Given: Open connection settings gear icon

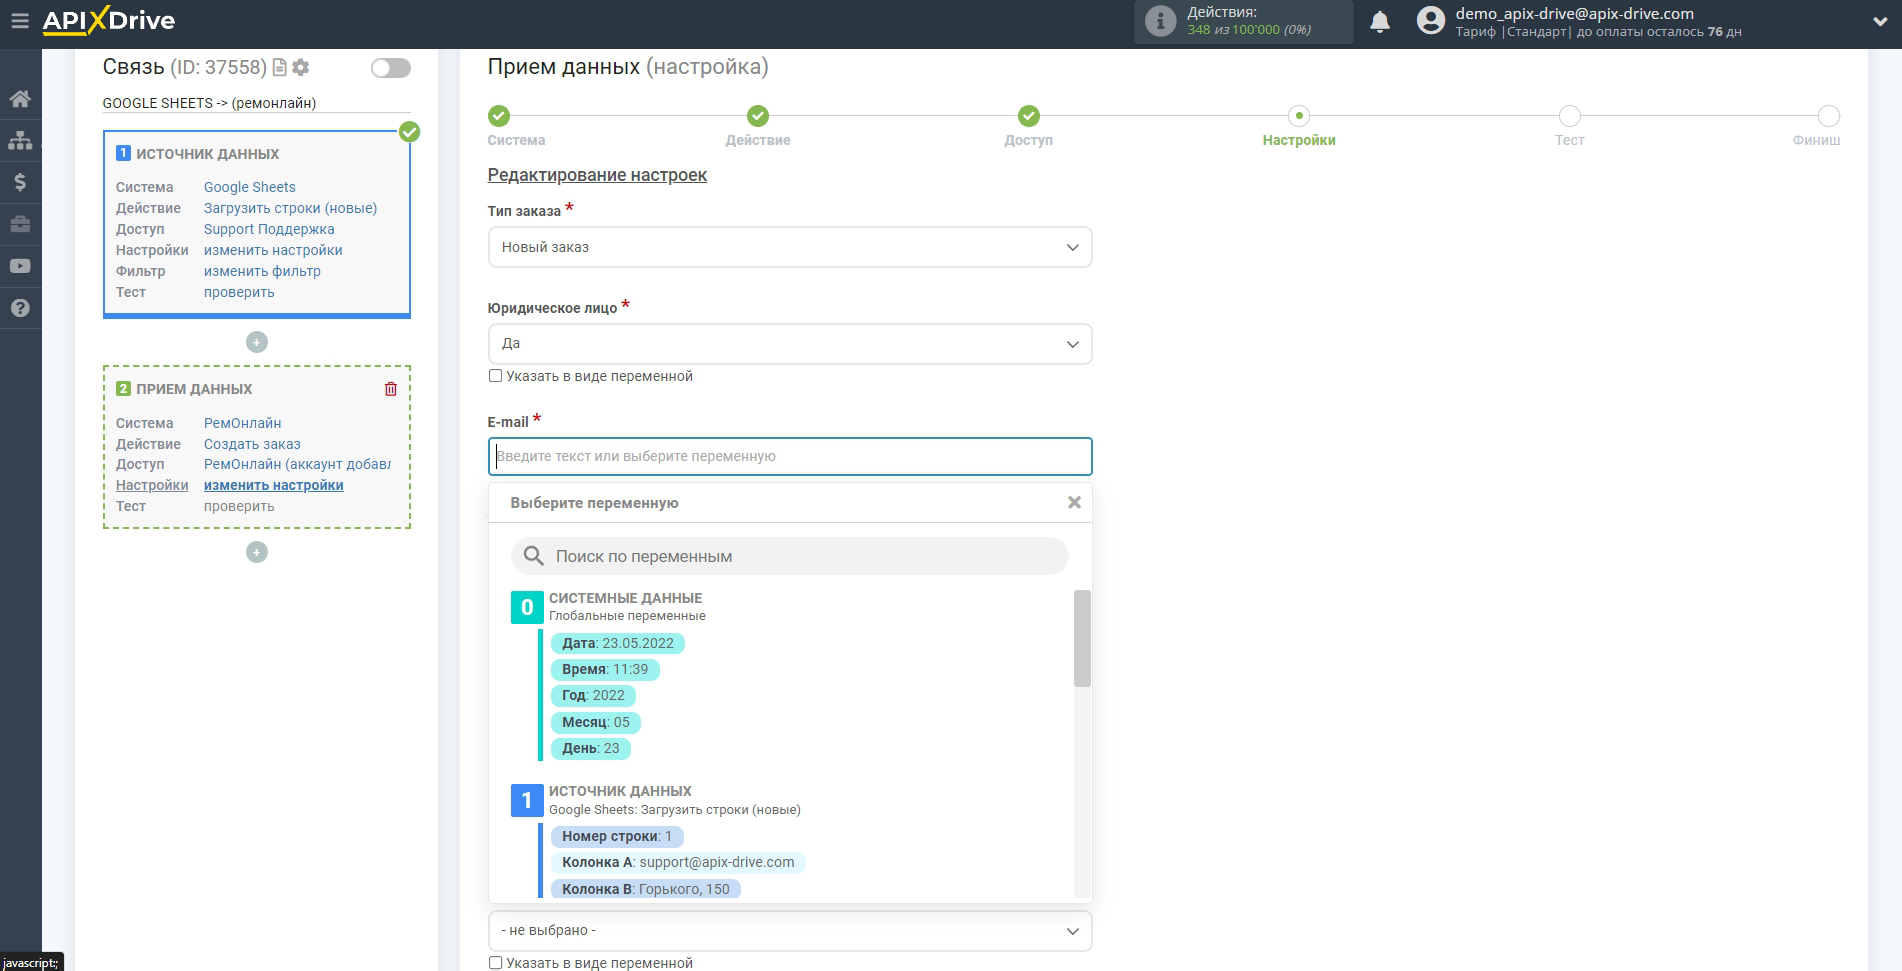Looking at the screenshot, I should click(301, 67).
